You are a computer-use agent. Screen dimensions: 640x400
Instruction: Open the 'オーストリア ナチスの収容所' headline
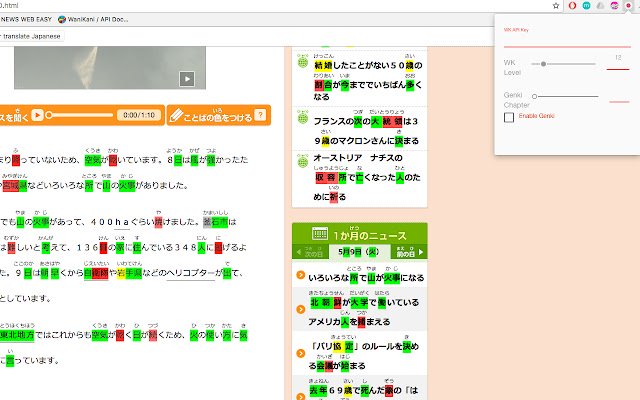(367, 177)
